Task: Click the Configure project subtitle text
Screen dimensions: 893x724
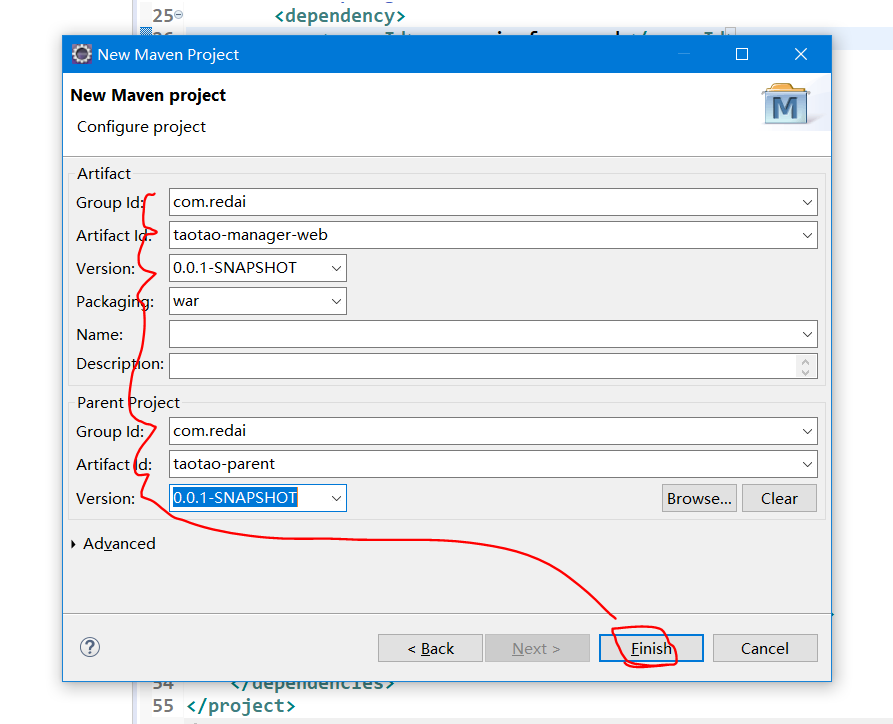Action: click(141, 126)
